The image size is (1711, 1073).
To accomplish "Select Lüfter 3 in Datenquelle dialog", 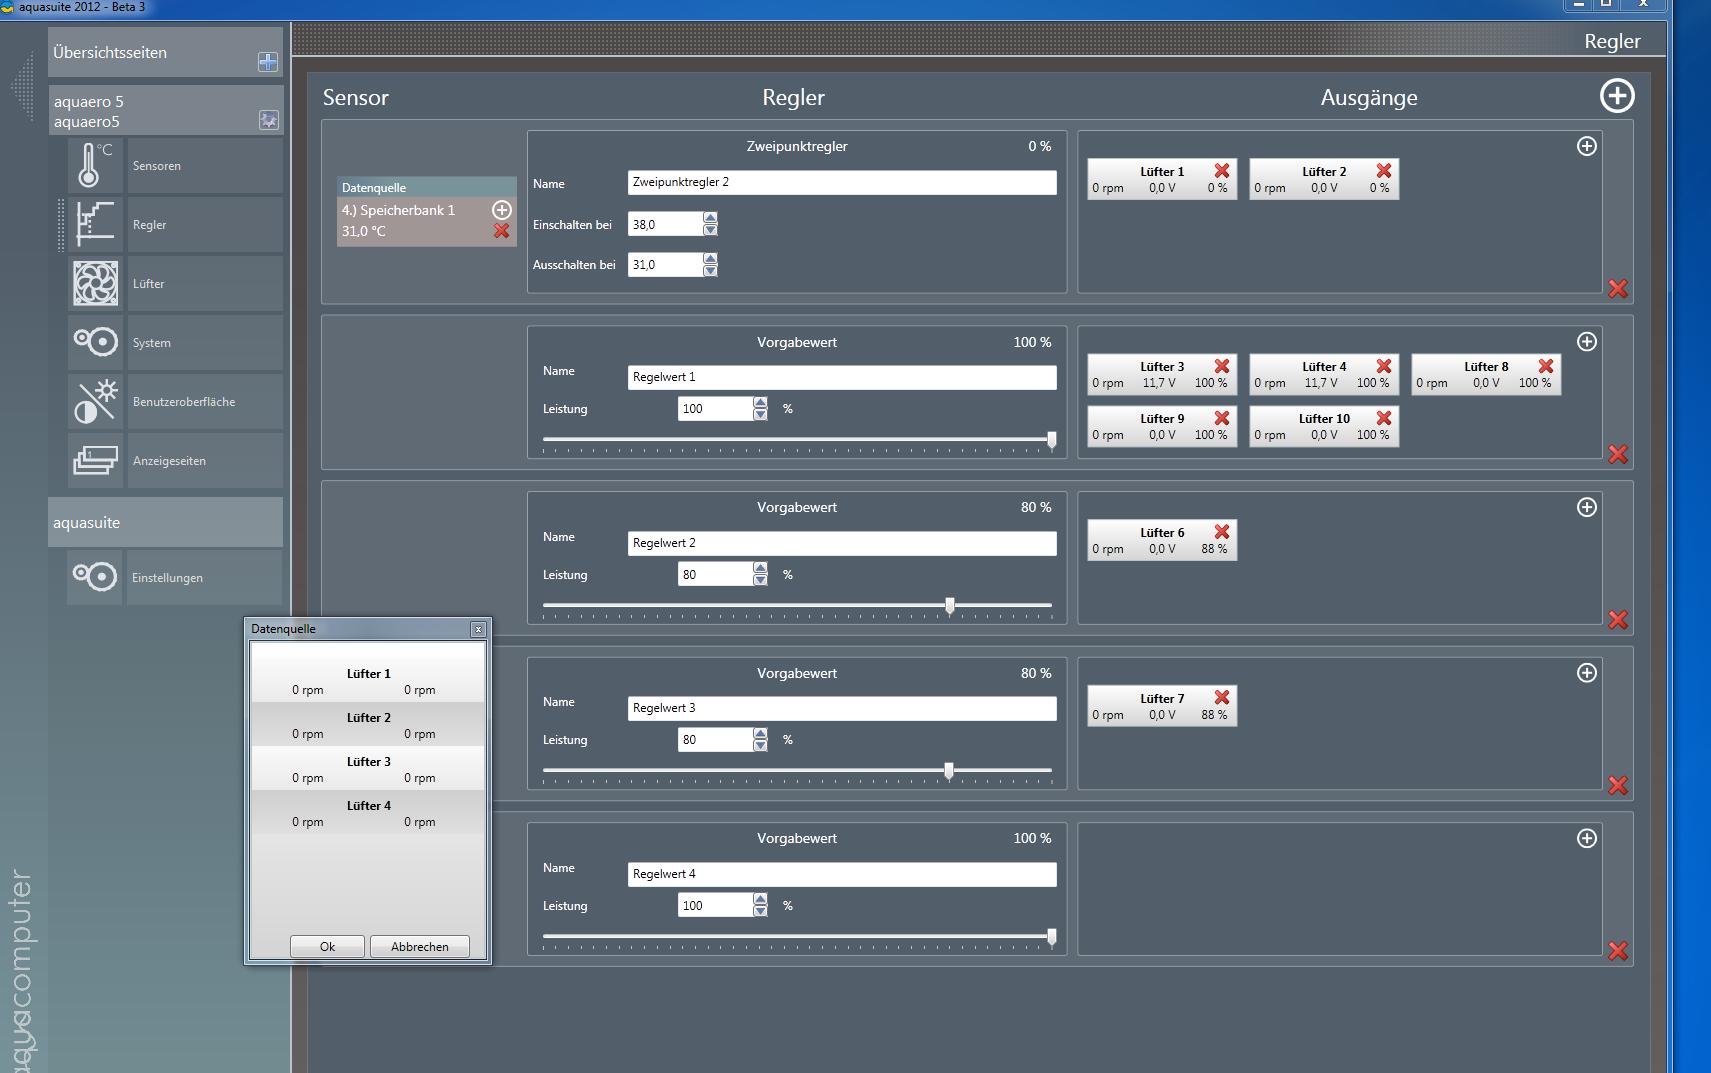I will click(368, 768).
